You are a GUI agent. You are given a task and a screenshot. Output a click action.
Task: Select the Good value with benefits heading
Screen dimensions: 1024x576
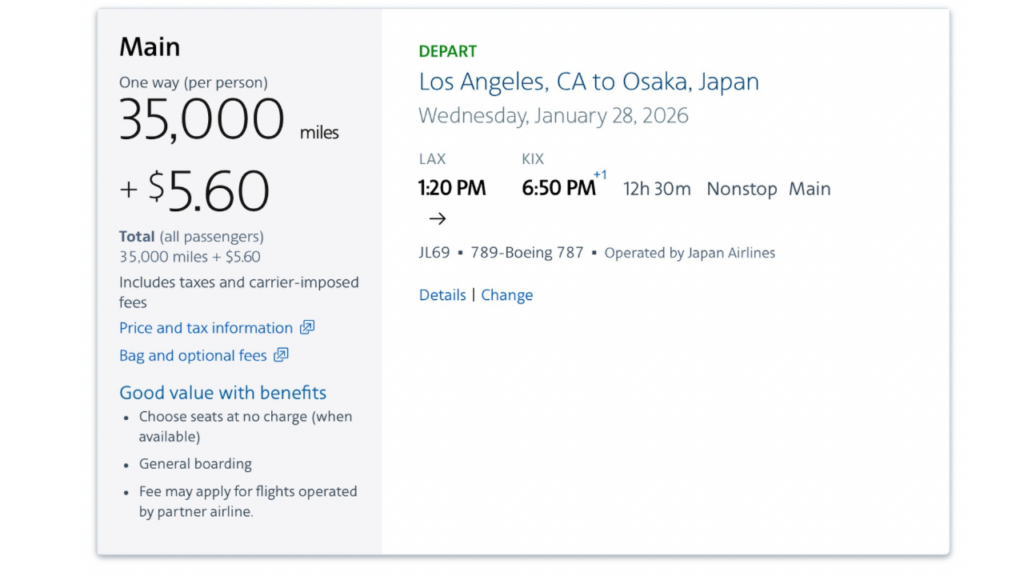tap(222, 393)
